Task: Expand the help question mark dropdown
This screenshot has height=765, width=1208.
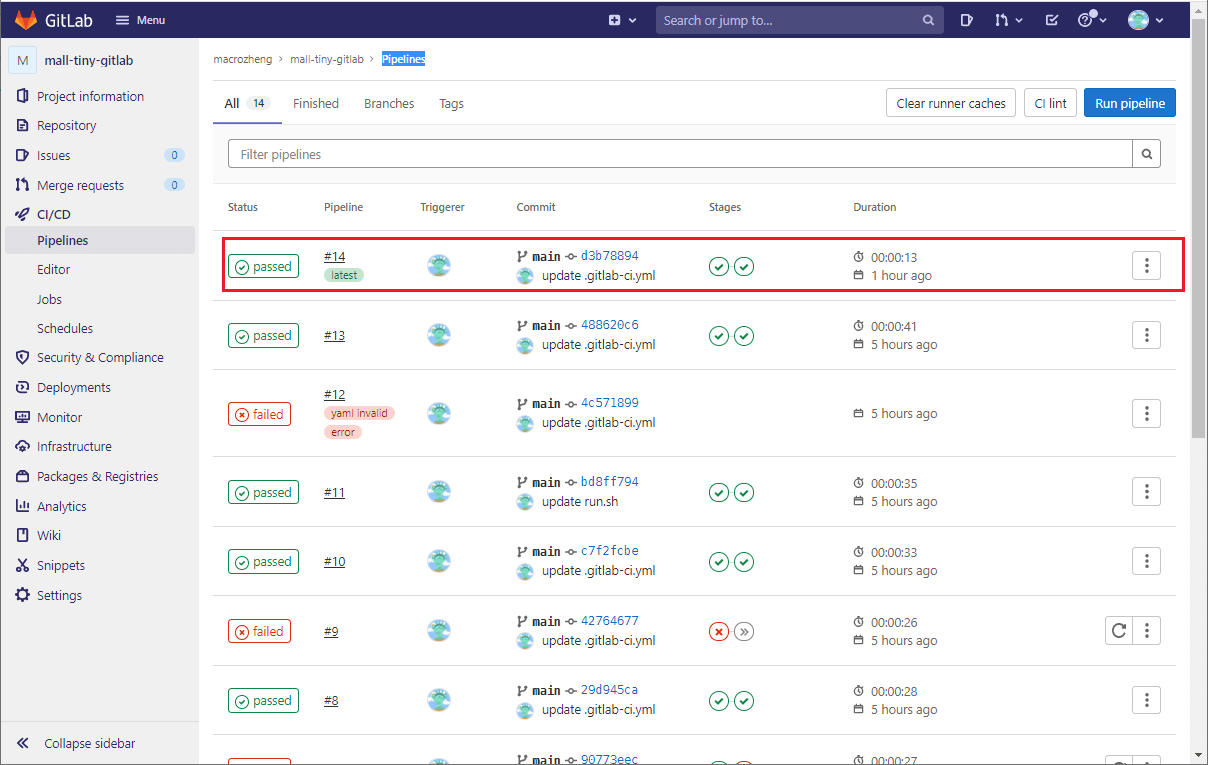Action: (1092, 20)
